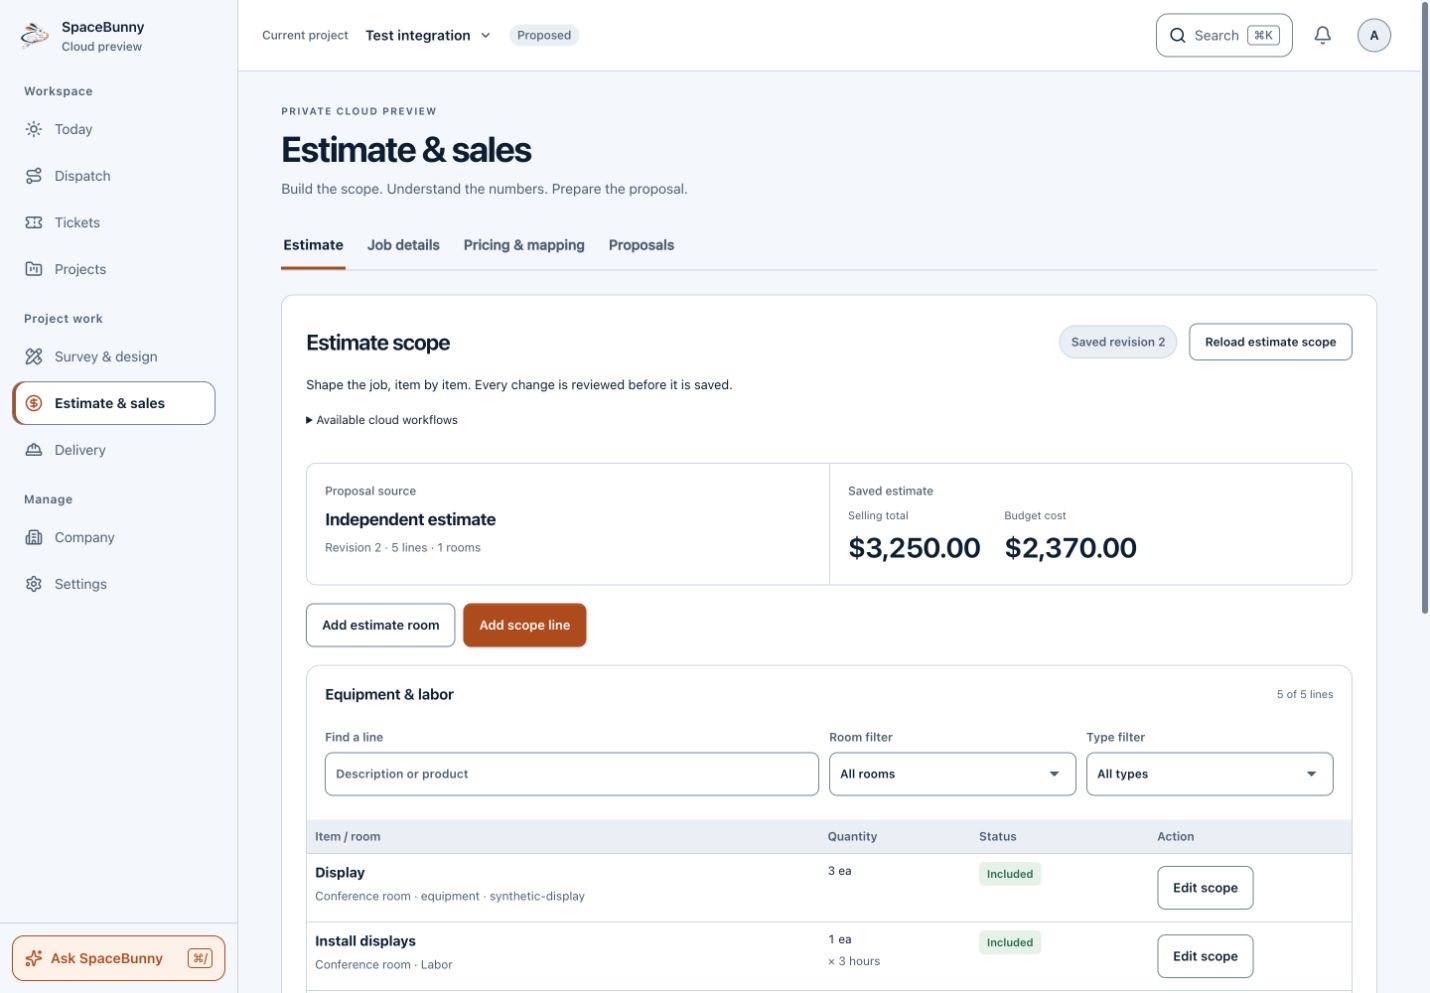The image size is (1430, 993).
Task: Open the All rooms filter dropdown
Action: 952,774
